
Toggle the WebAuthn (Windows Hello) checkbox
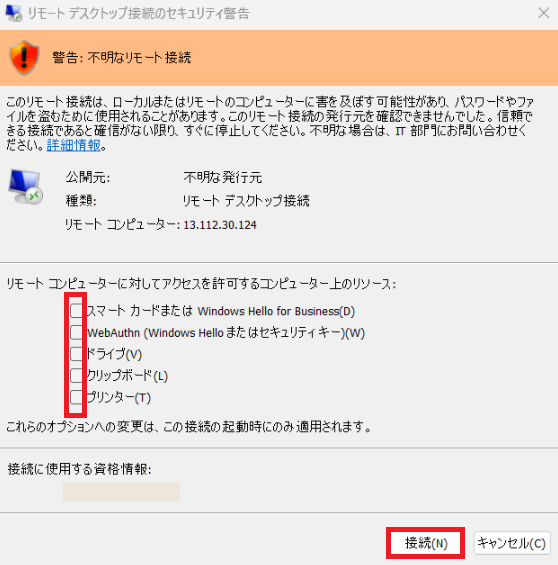[76, 332]
